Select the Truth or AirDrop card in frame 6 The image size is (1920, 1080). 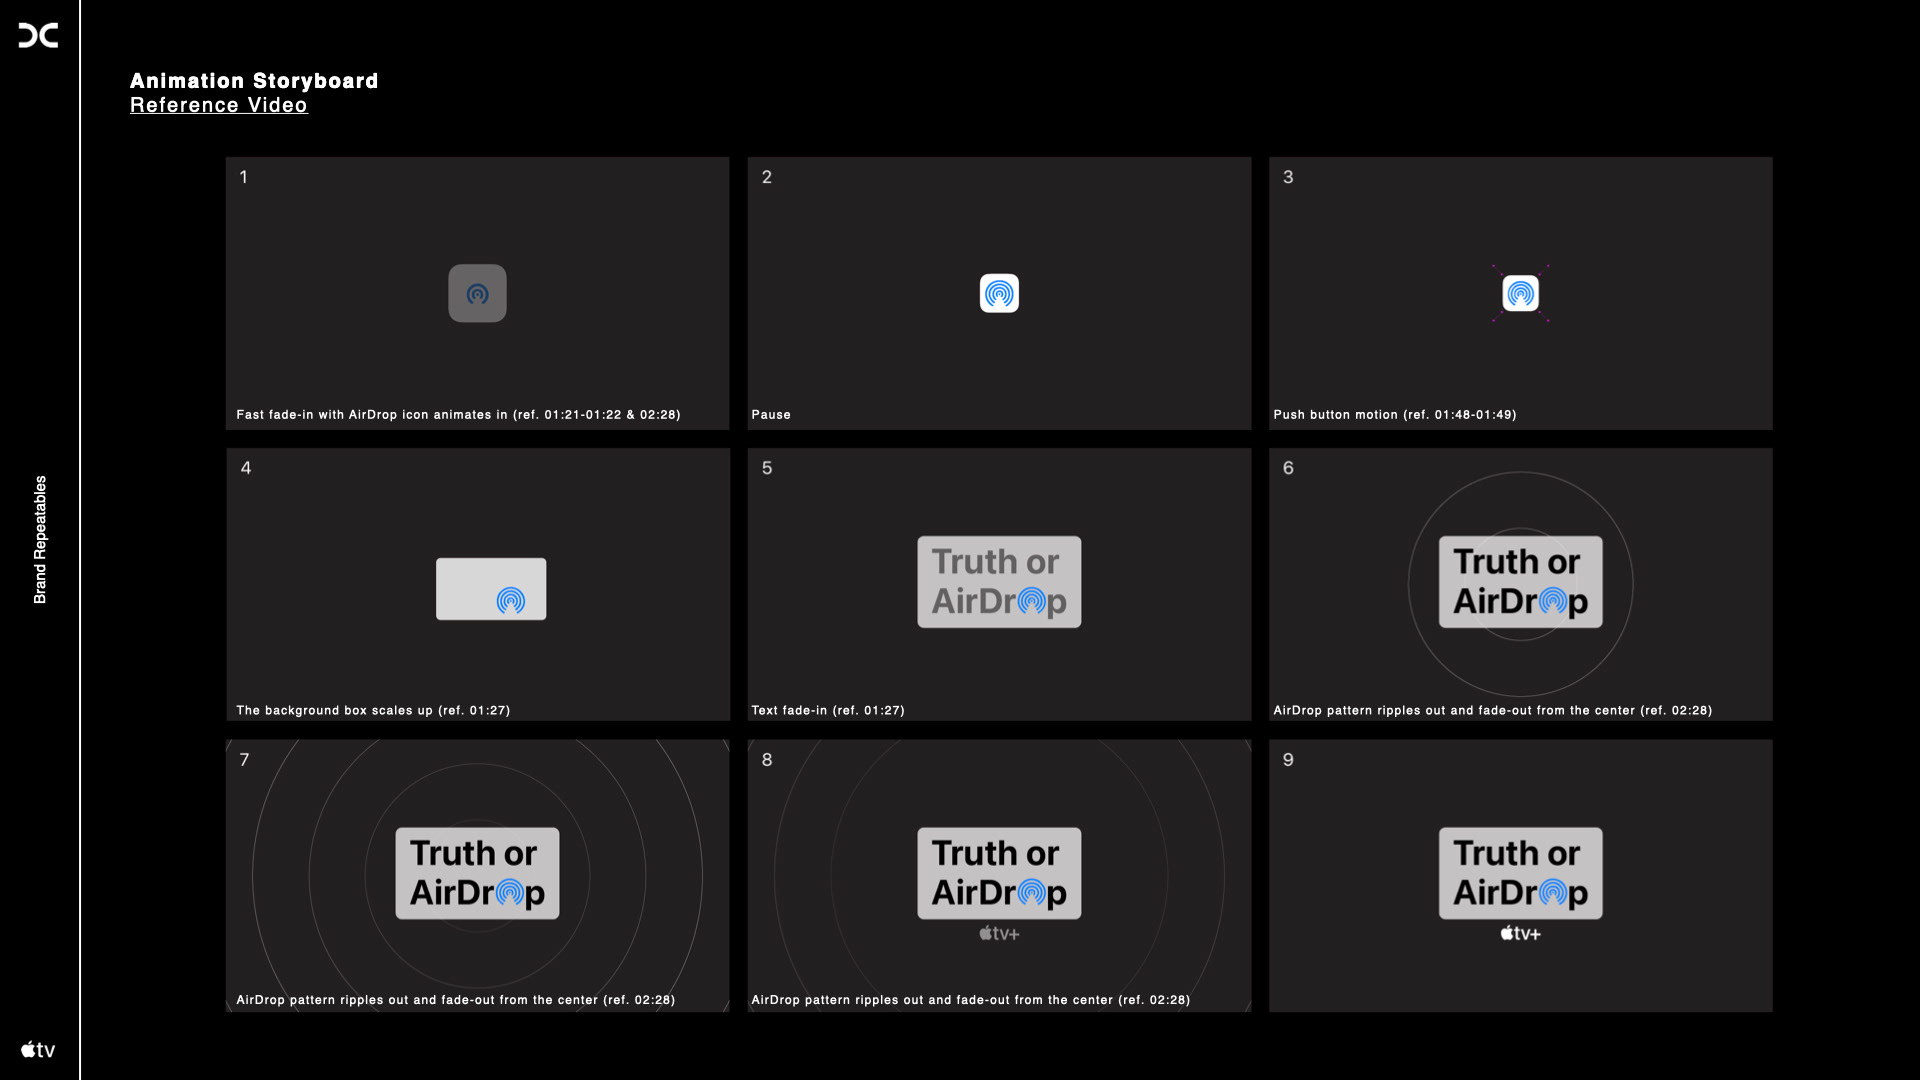1520,582
